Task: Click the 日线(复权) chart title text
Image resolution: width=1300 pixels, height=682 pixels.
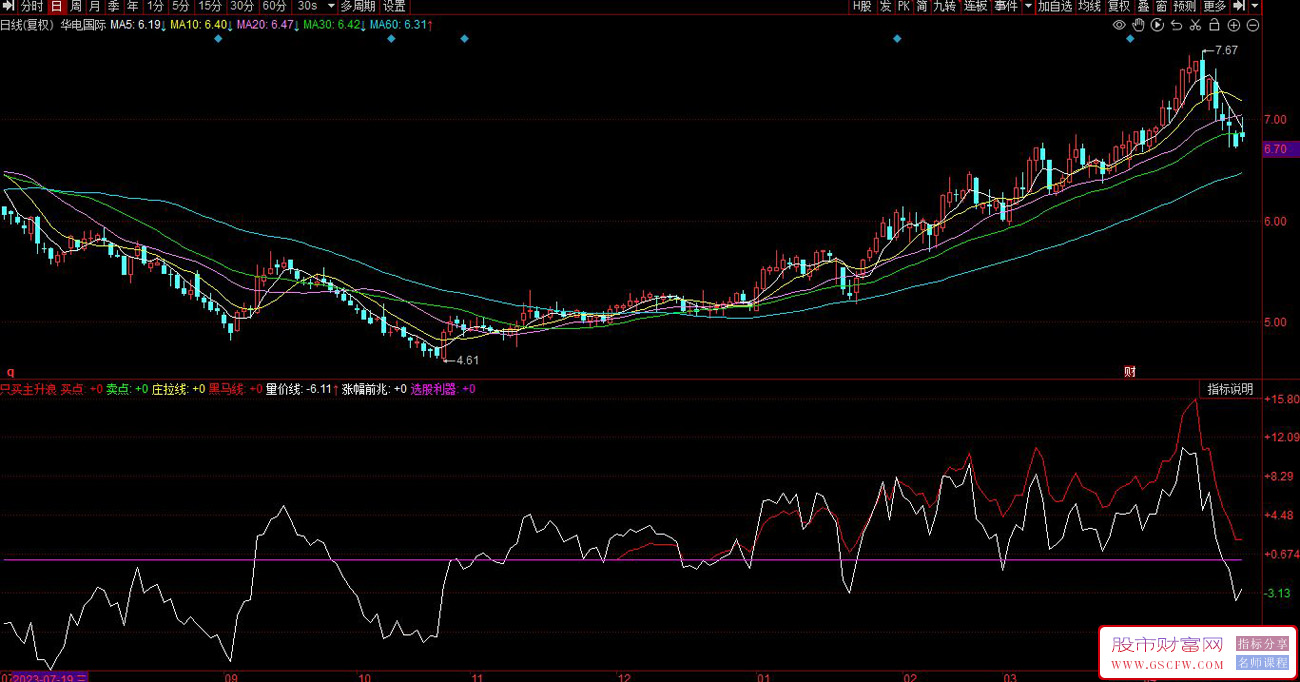Action: [26, 24]
